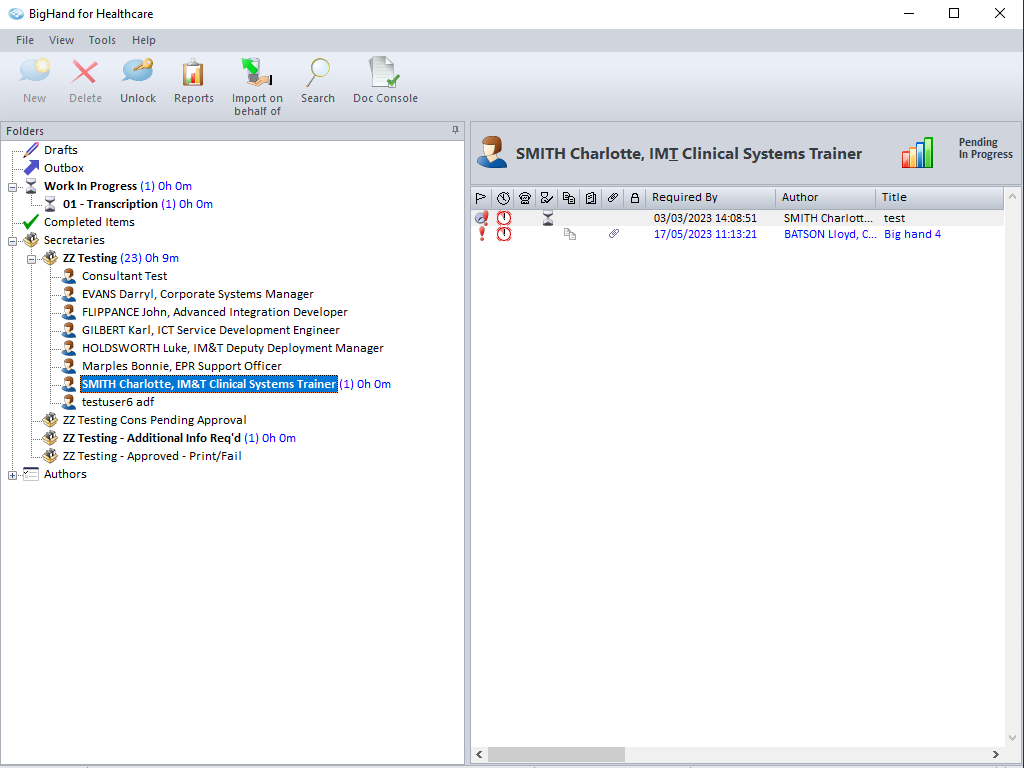Click the padlock column header icon
This screenshot has width=1024, height=768.
[x=635, y=198]
